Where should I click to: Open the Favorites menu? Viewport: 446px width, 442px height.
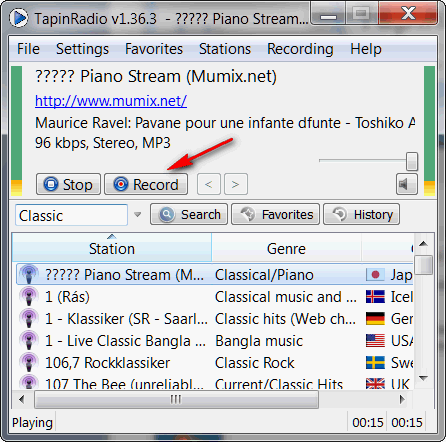[154, 49]
